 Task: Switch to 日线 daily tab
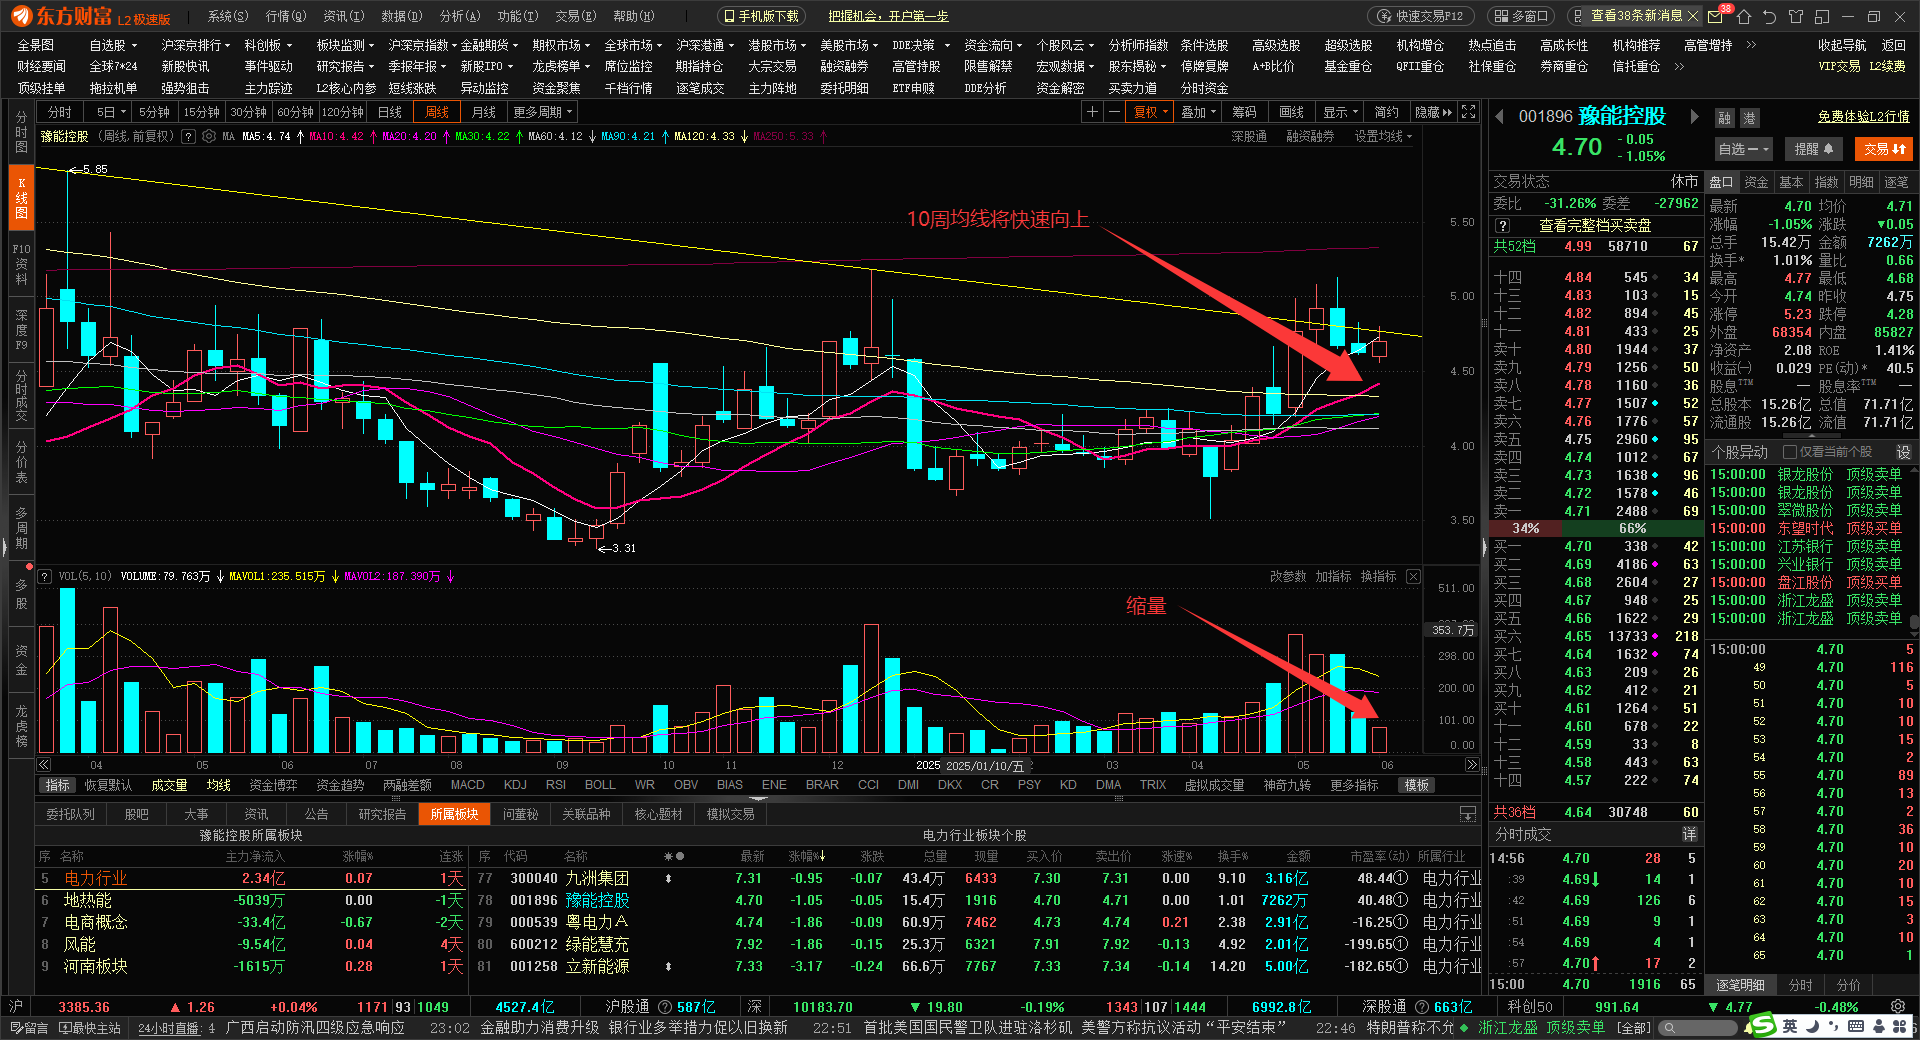[389, 112]
